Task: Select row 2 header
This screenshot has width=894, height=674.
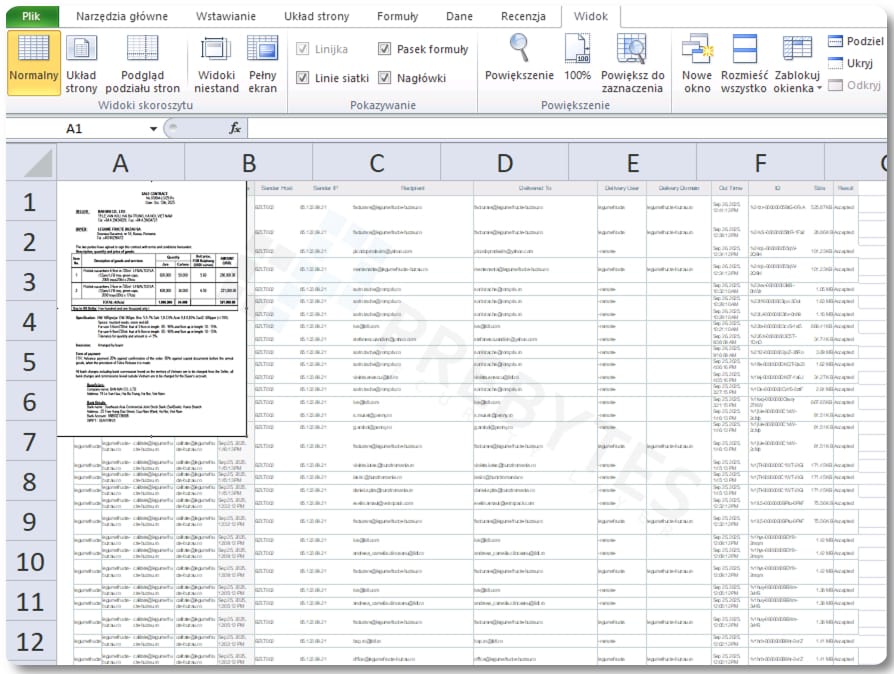Action: coord(30,242)
